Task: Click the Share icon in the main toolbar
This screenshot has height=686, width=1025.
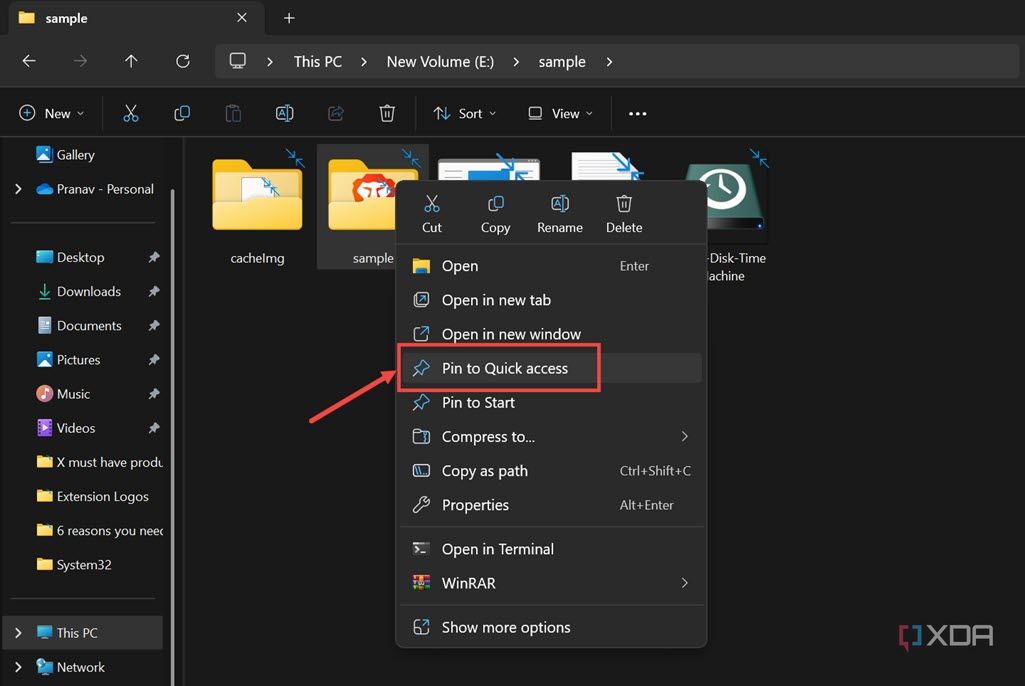Action: pos(336,114)
